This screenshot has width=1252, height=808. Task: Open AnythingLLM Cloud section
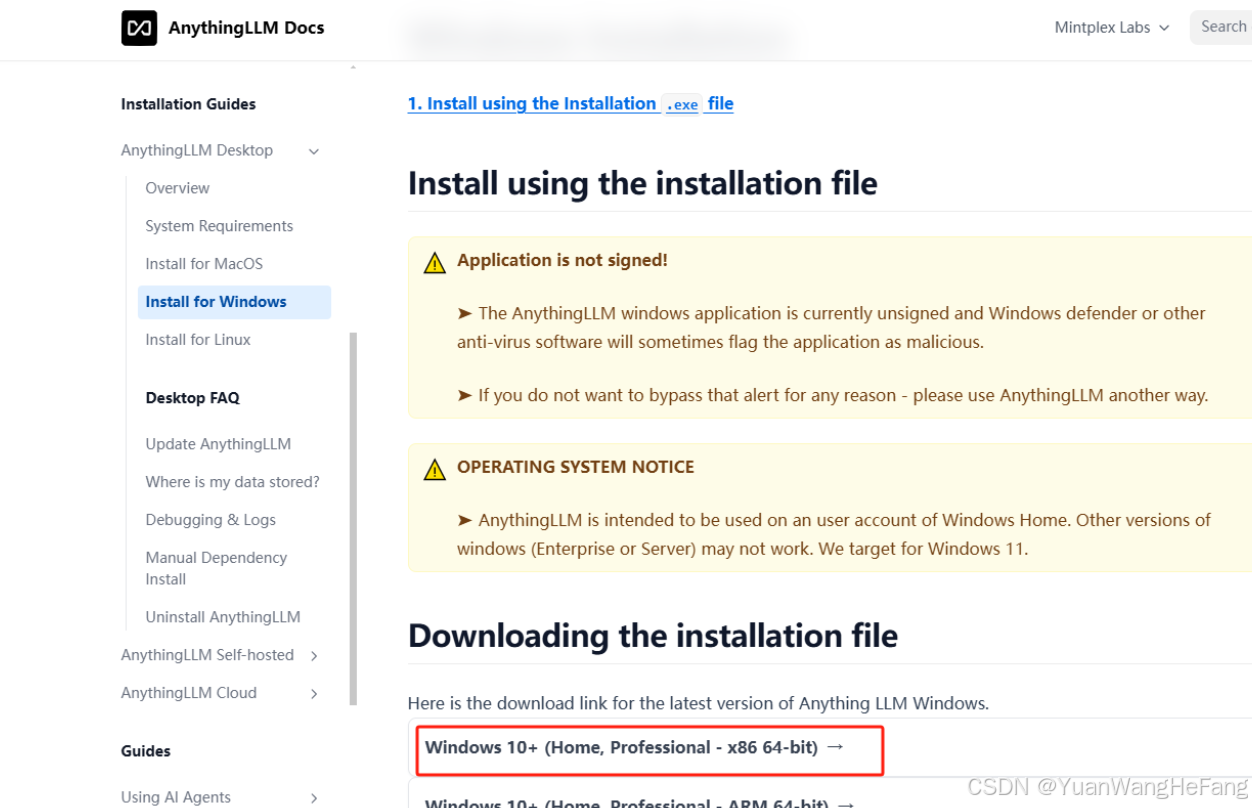point(189,693)
